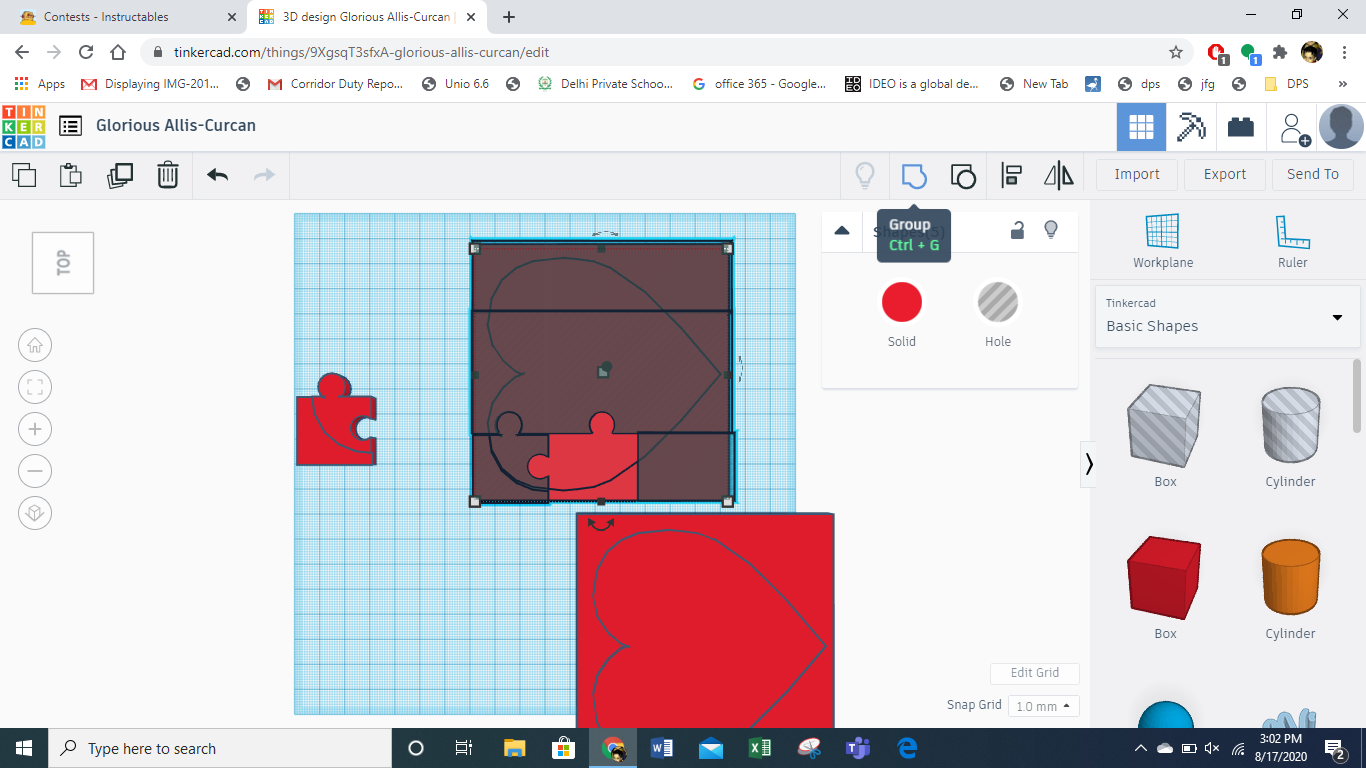Switch to orthographic or perspective view

pos(35,513)
